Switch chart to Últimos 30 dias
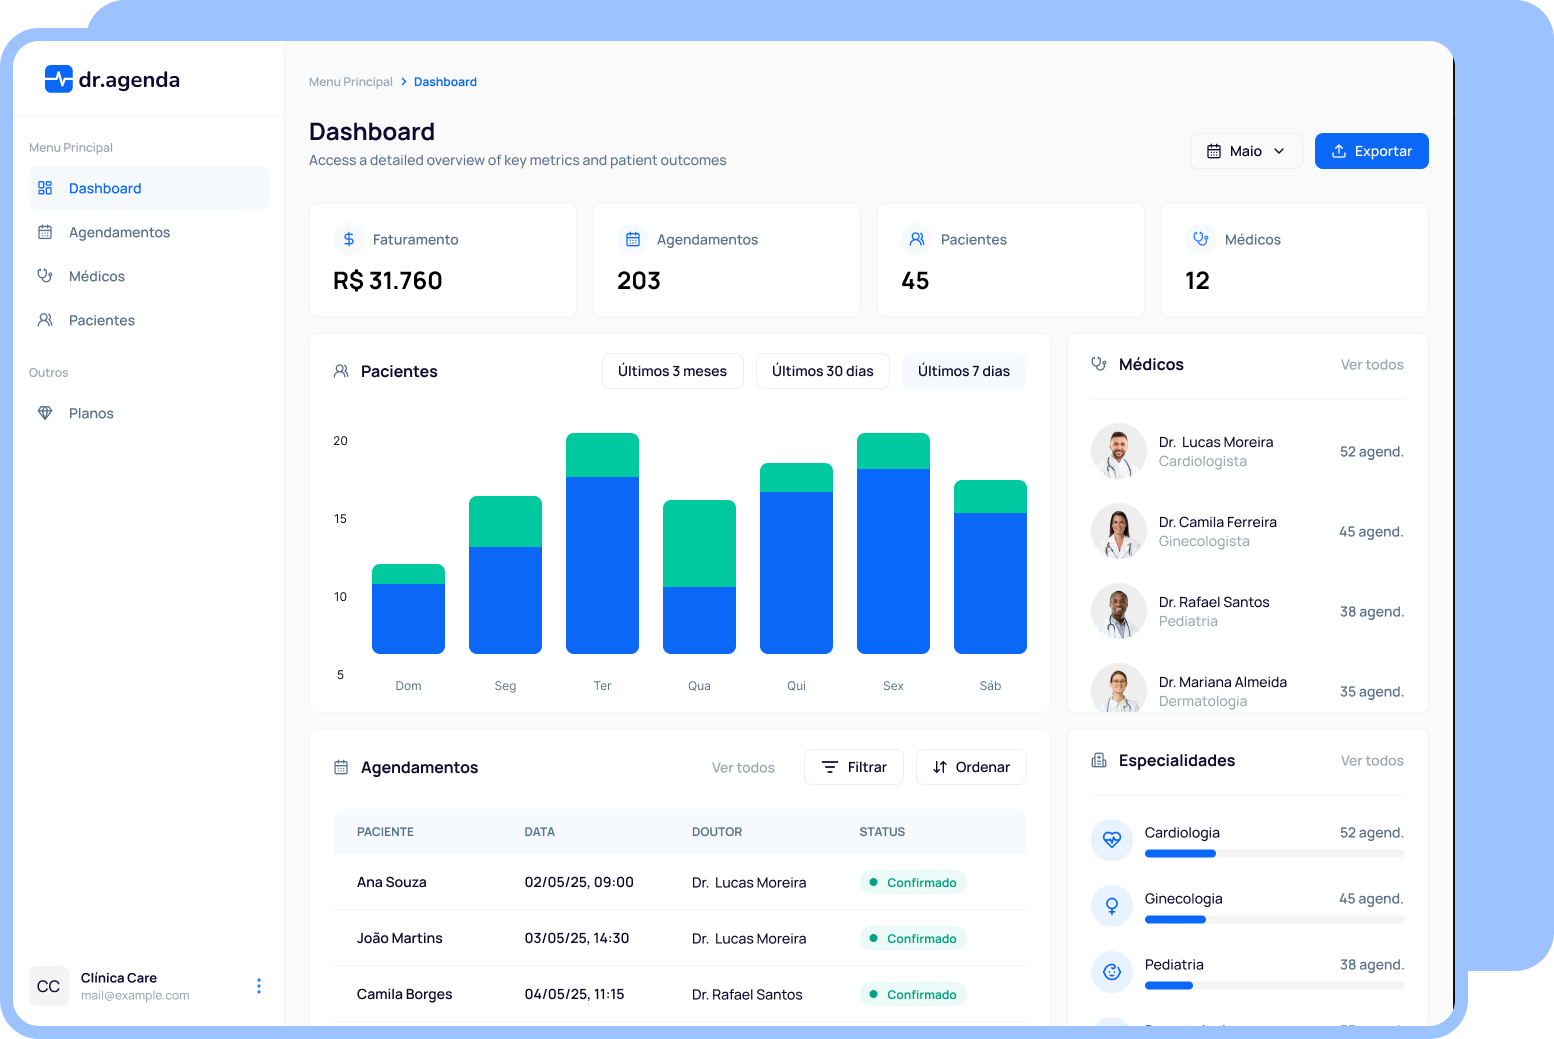This screenshot has height=1039, width=1554. click(x=822, y=371)
